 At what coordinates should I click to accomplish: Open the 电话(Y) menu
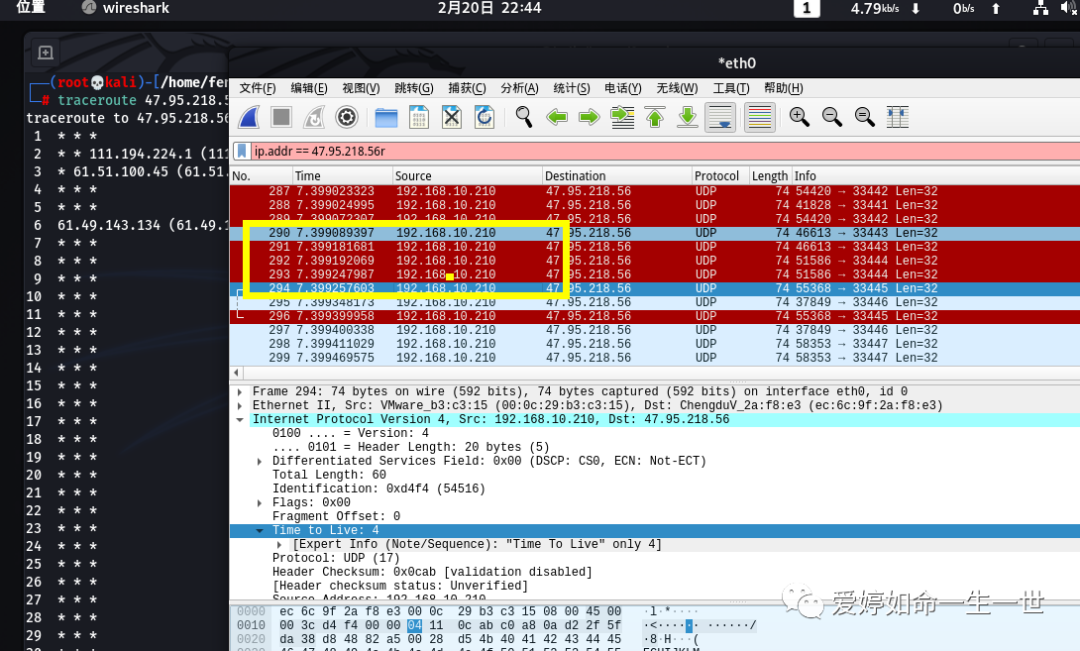pos(623,88)
